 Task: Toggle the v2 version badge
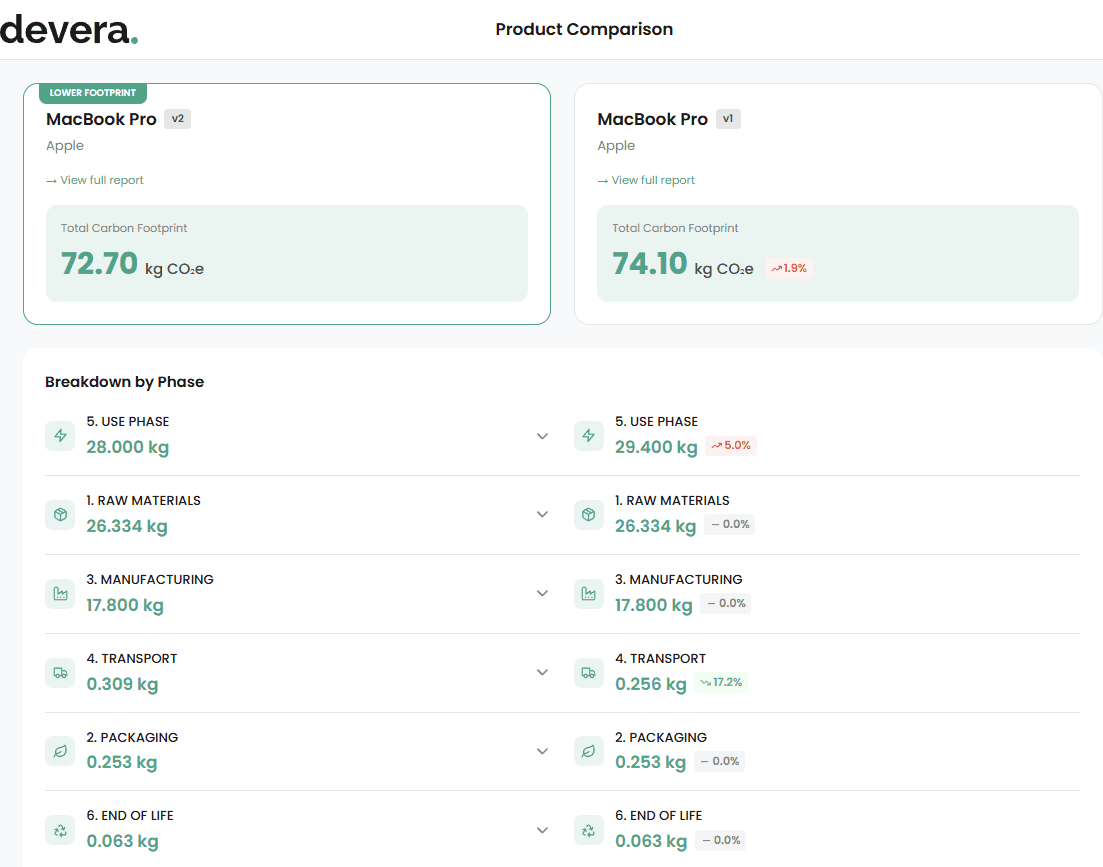[177, 118]
